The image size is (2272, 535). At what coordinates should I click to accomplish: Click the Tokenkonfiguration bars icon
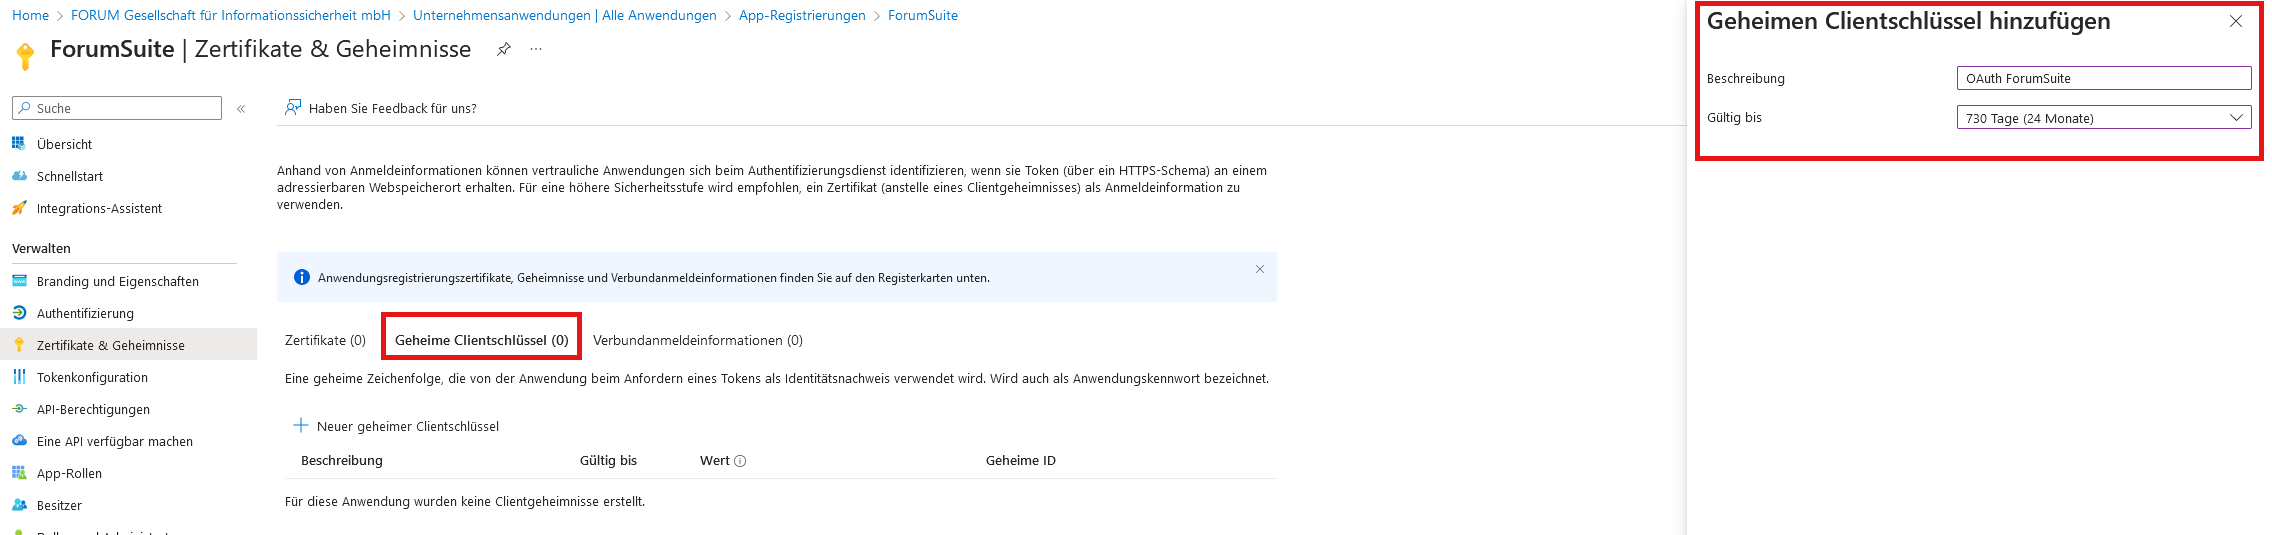click(x=19, y=377)
